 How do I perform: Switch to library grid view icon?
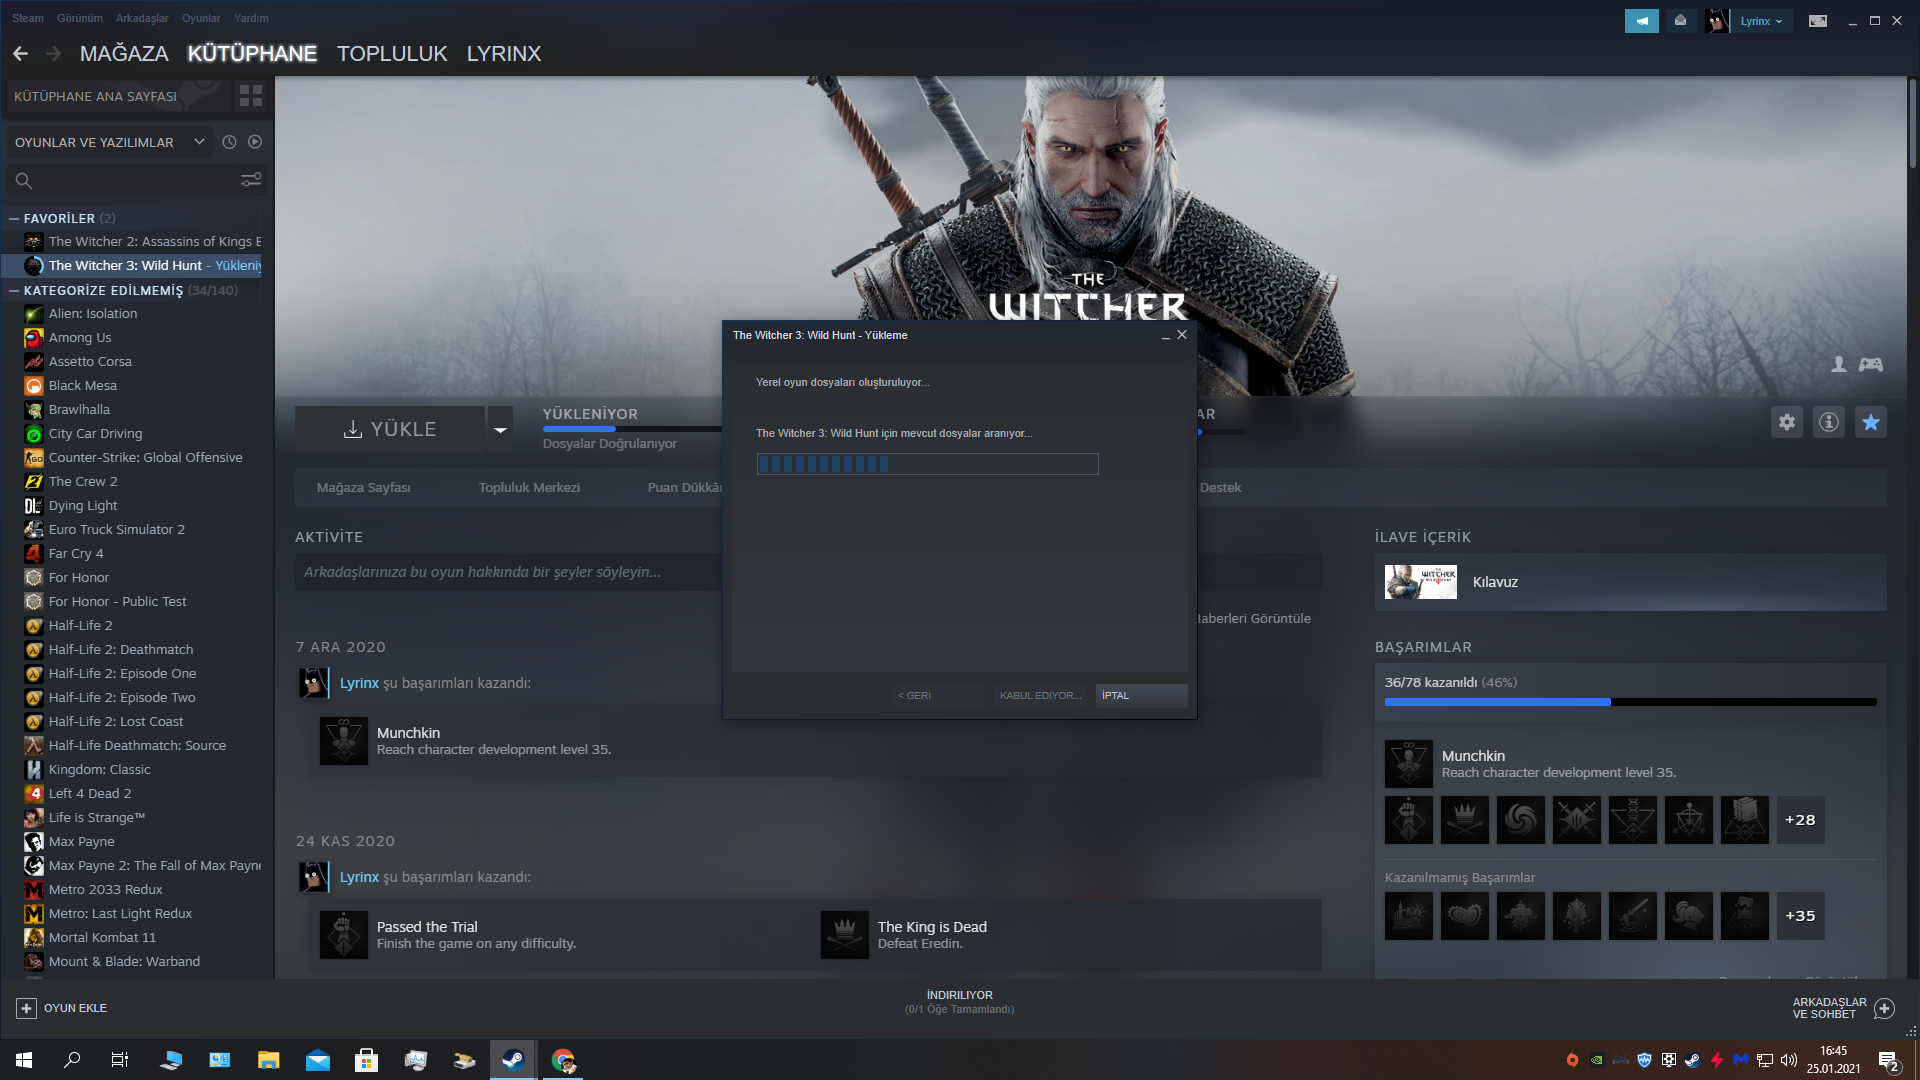(x=251, y=96)
